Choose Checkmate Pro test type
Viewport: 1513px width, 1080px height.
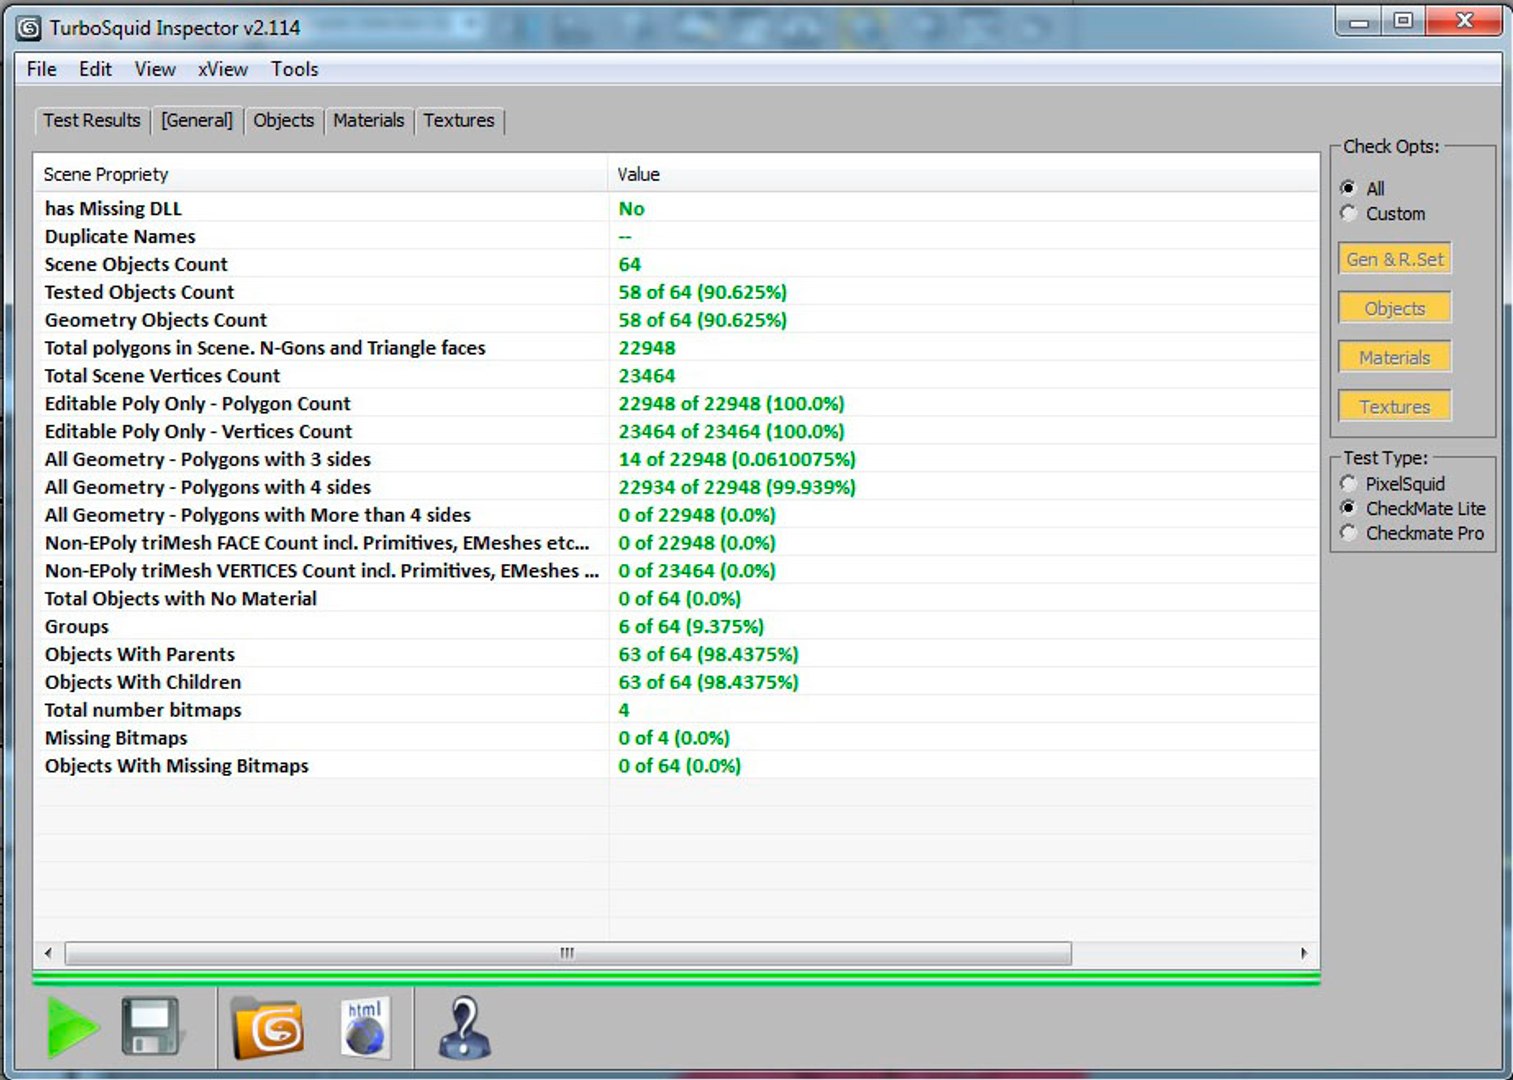click(1349, 533)
